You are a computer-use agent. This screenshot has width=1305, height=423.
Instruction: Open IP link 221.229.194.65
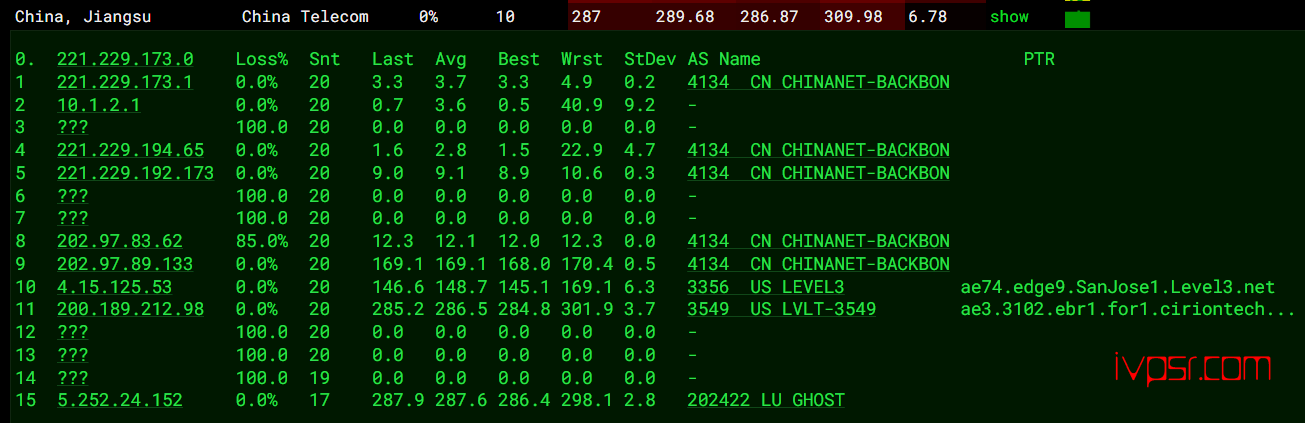(x=130, y=150)
